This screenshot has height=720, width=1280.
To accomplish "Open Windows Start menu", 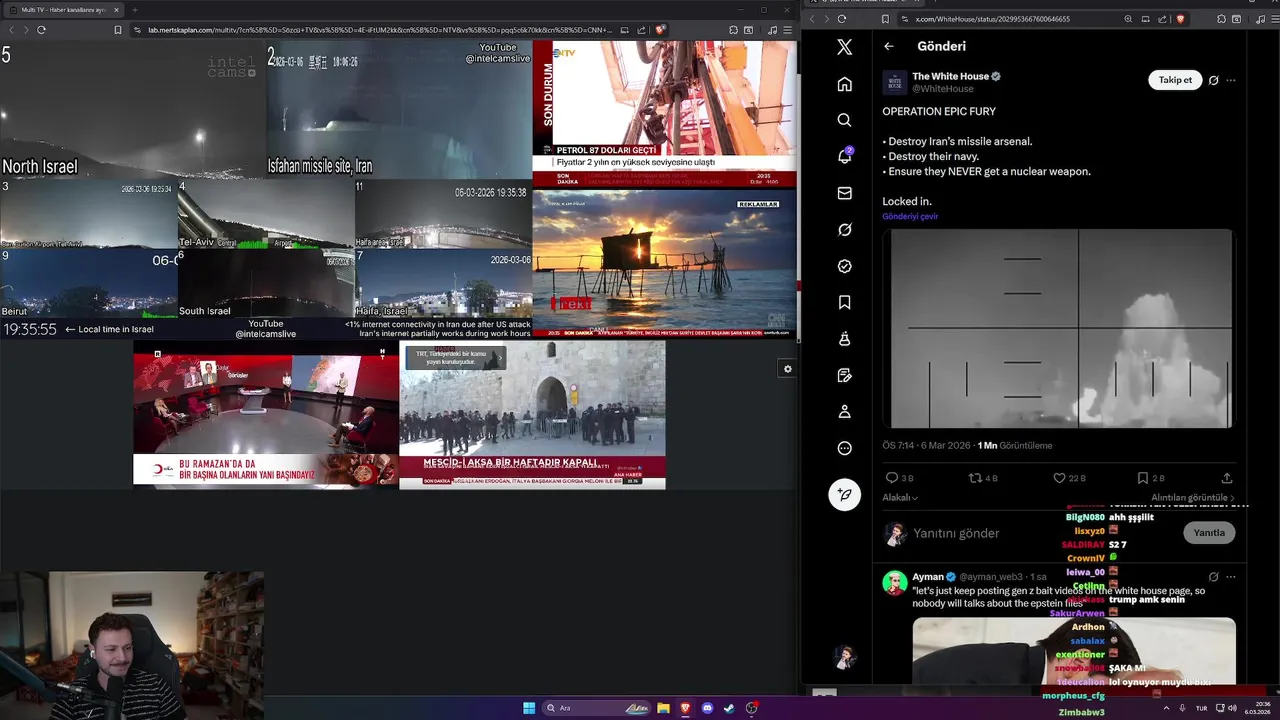I will (x=529, y=708).
